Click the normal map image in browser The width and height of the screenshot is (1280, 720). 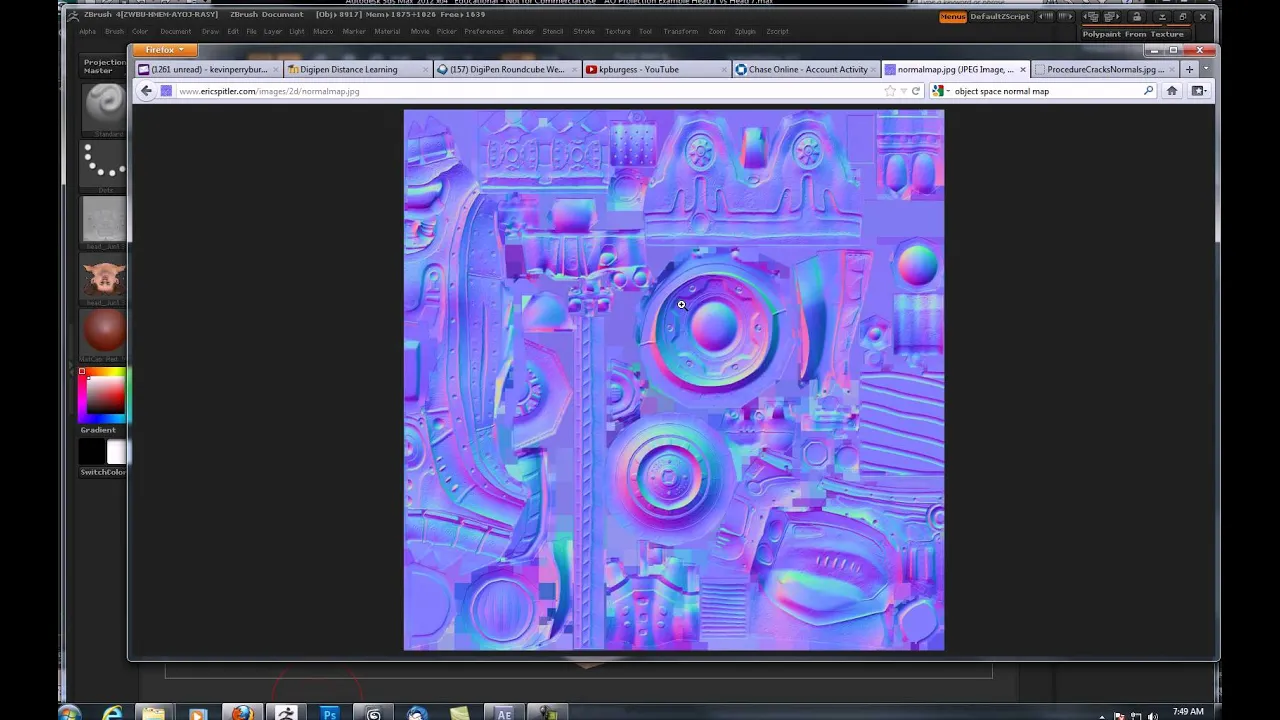pos(674,380)
